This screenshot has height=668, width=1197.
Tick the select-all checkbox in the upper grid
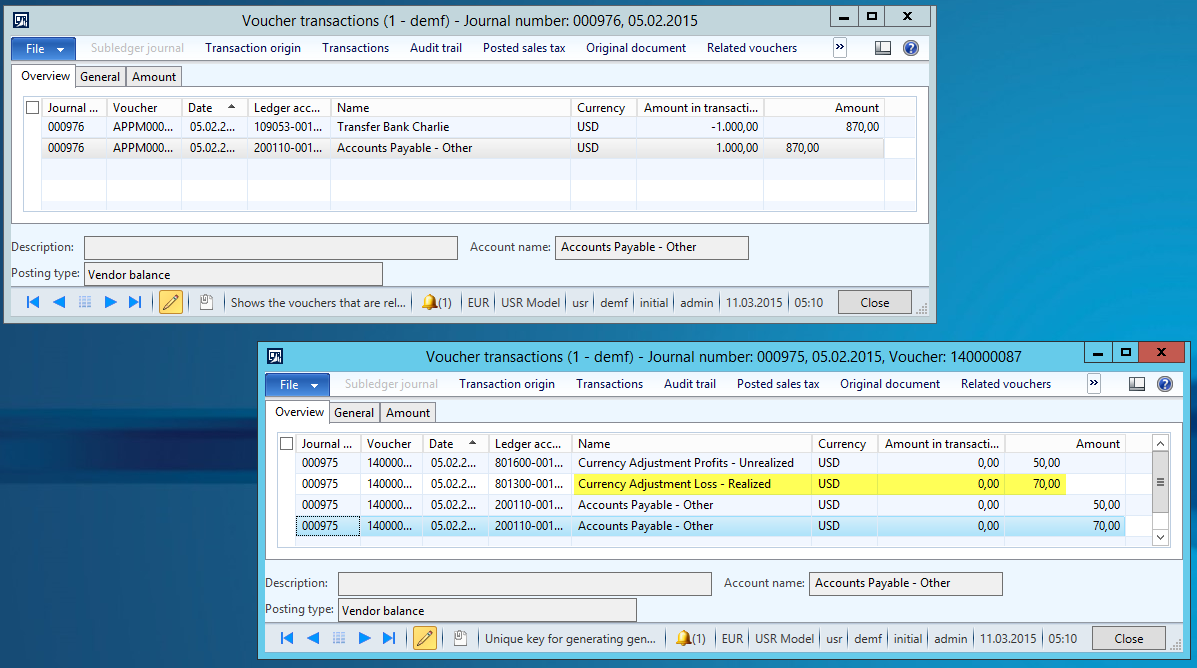pos(33,108)
